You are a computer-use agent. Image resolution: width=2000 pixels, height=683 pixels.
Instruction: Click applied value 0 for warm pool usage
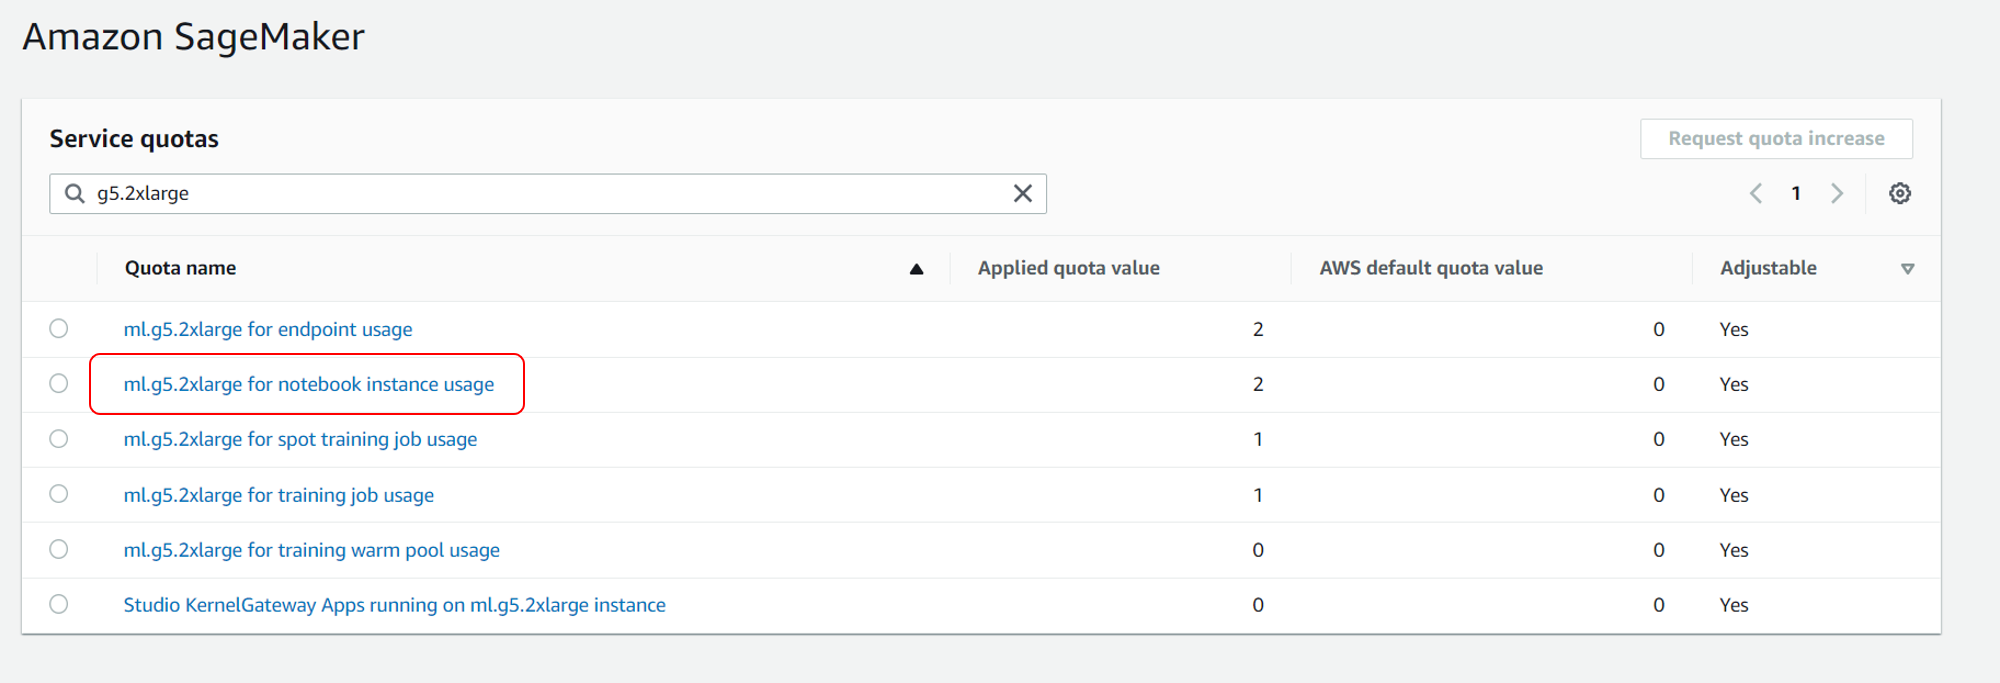click(1258, 550)
